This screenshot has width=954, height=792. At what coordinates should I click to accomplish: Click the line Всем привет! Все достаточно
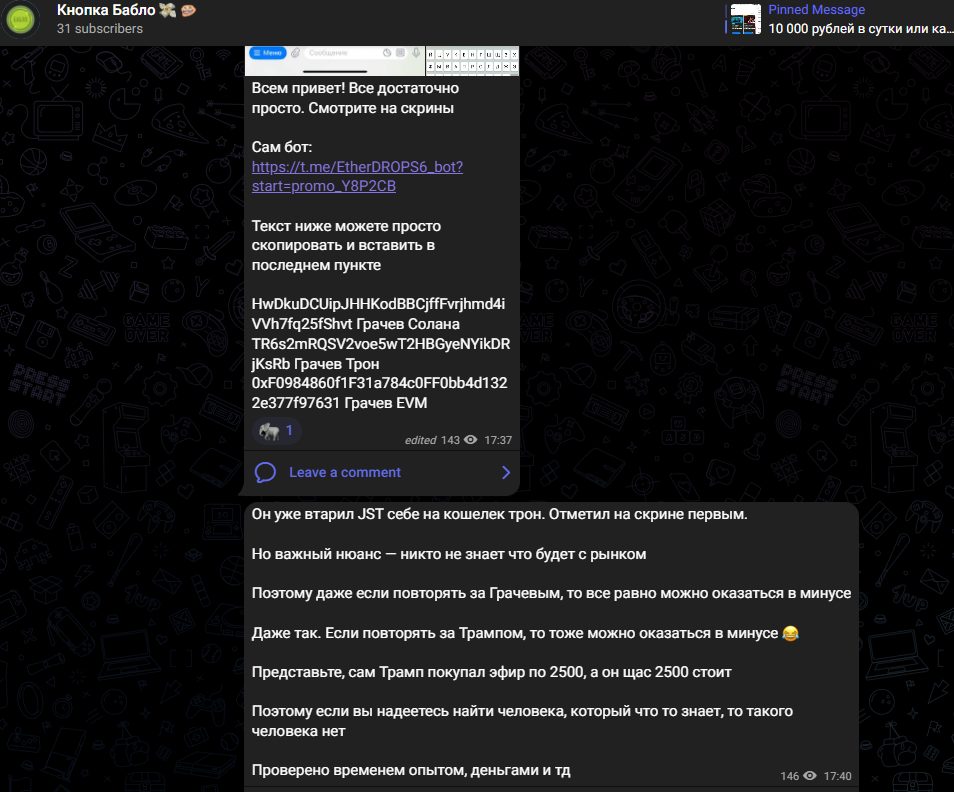tap(355, 88)
